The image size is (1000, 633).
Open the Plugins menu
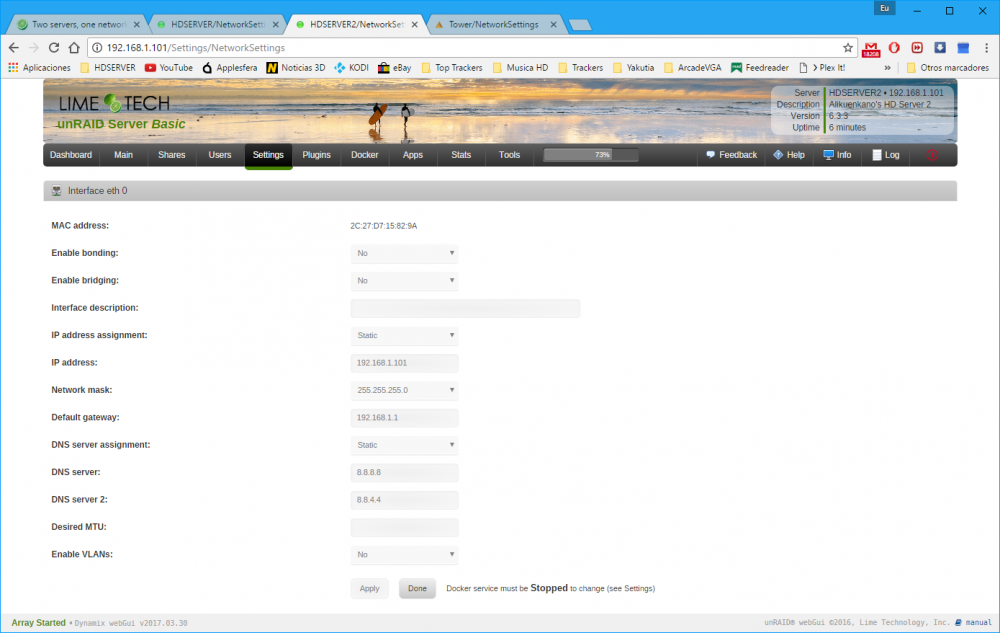pyautogui.click(x=316, y=155)
